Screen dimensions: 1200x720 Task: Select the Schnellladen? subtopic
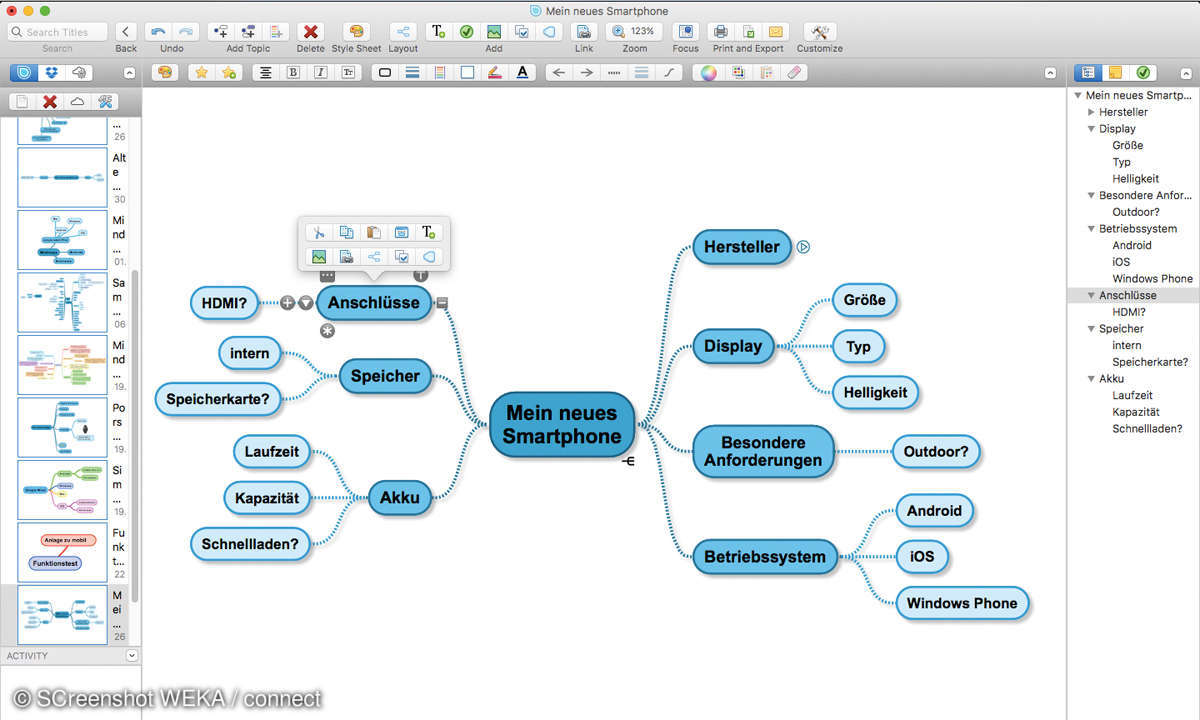tap(250, 544)
